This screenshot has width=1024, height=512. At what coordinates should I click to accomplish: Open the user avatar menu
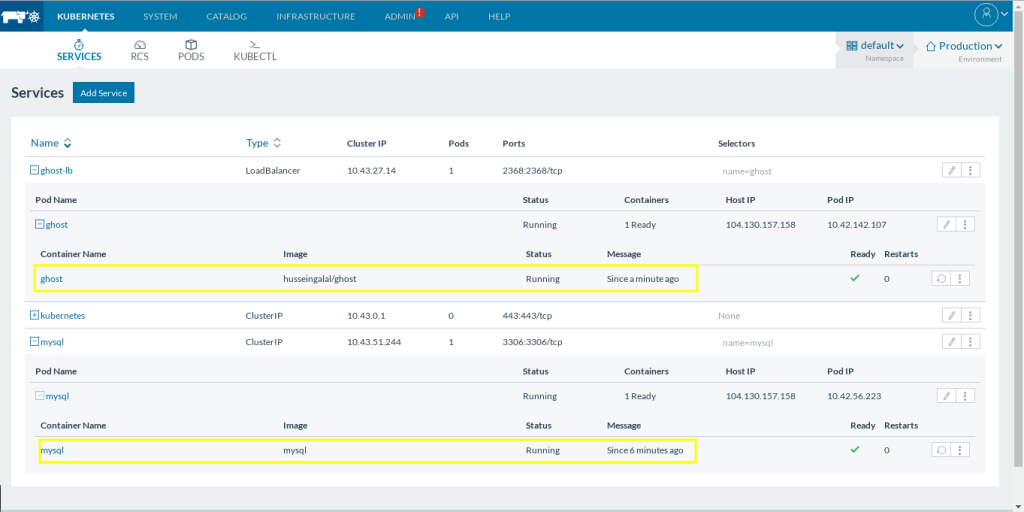[x=986, y=15]
